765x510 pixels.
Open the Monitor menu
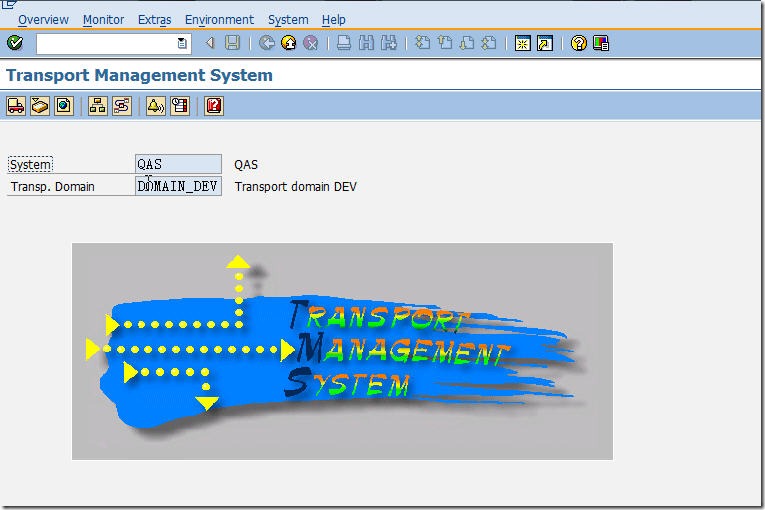pos(103,20)
